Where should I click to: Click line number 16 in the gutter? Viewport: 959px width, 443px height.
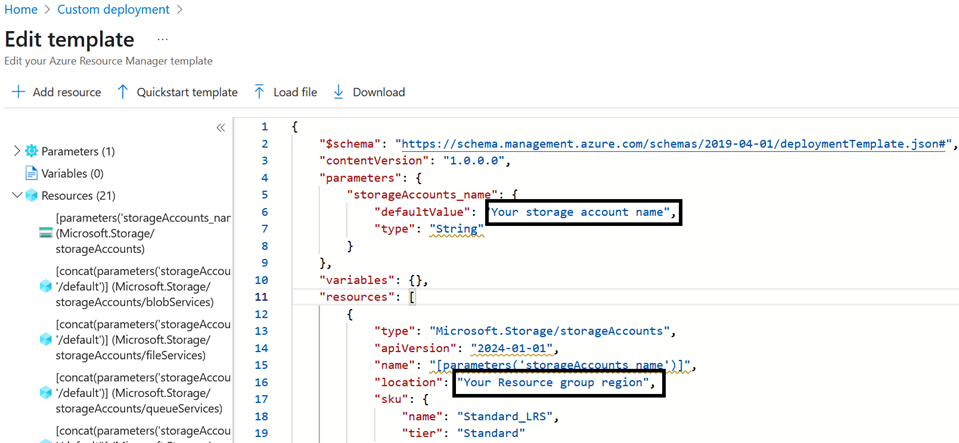[x=261, y=382]
